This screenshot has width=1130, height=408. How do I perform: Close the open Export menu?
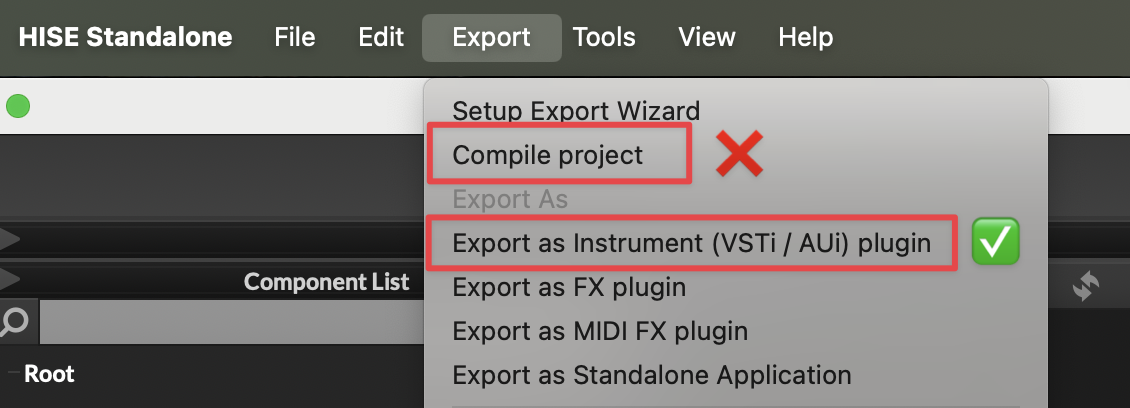(491, 38)
